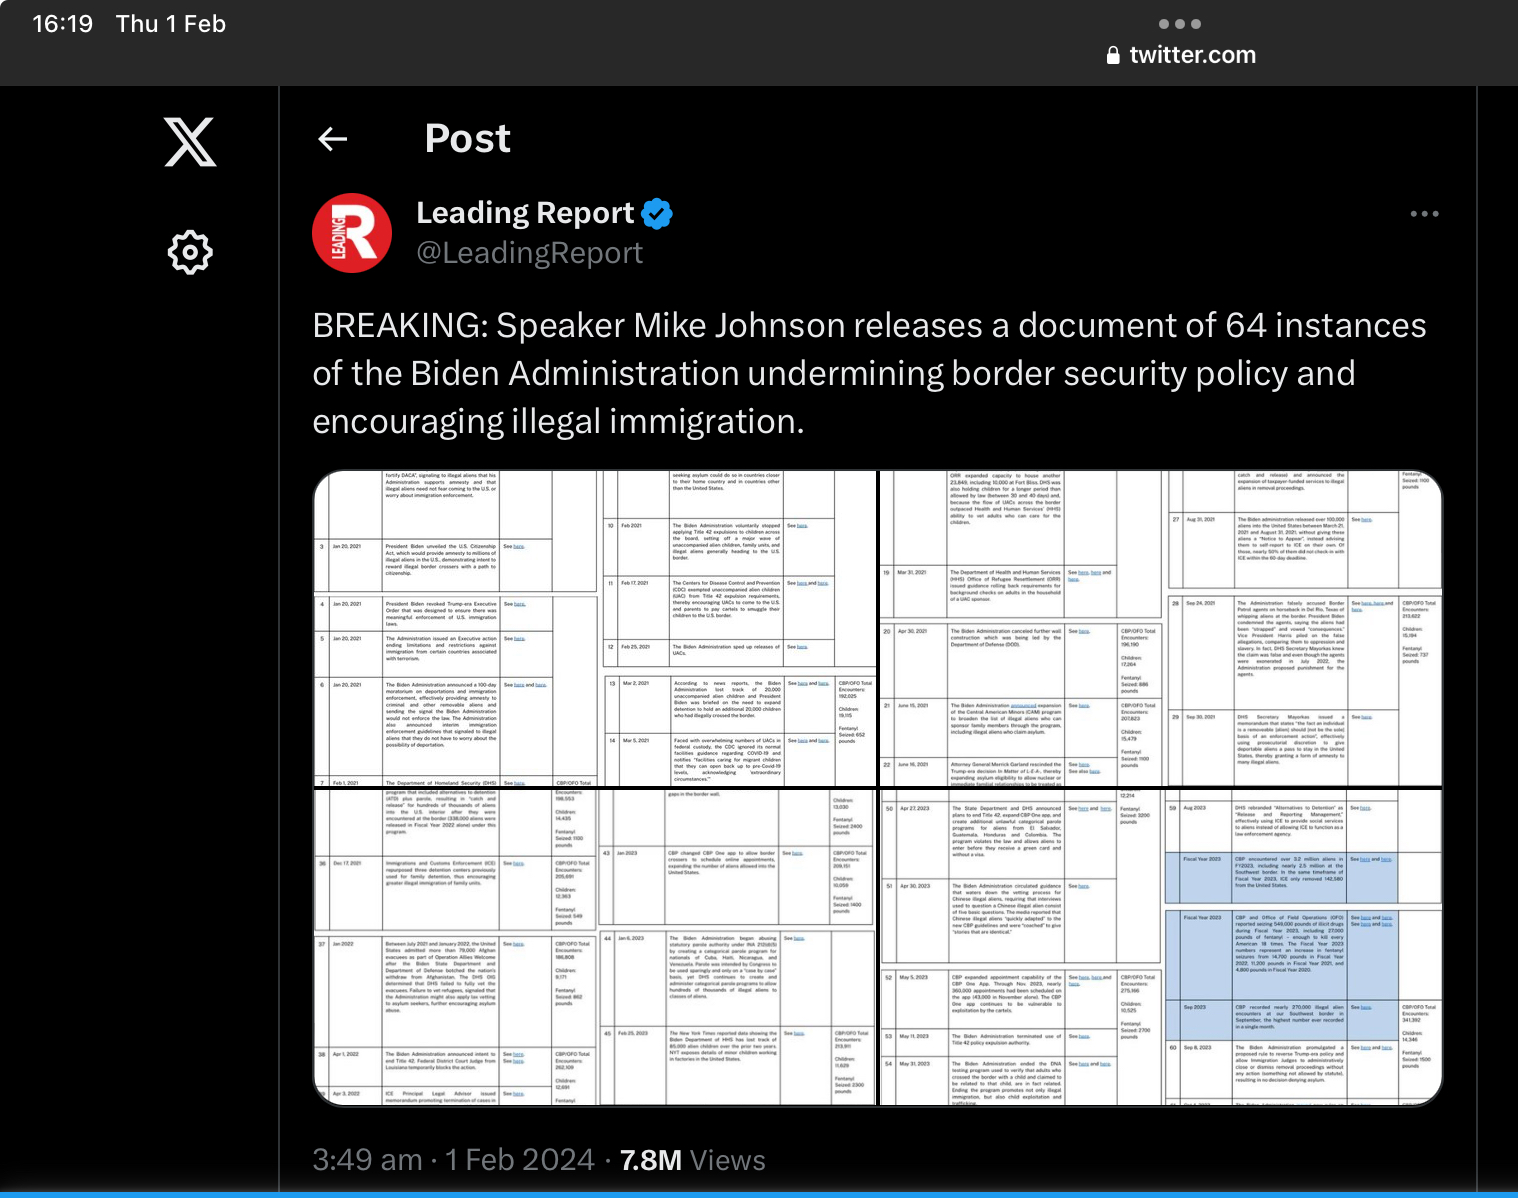Screen dimensions: 1518x1198
Task: Tap the Leading Report profile avatar
Action: tap(352, 233)
